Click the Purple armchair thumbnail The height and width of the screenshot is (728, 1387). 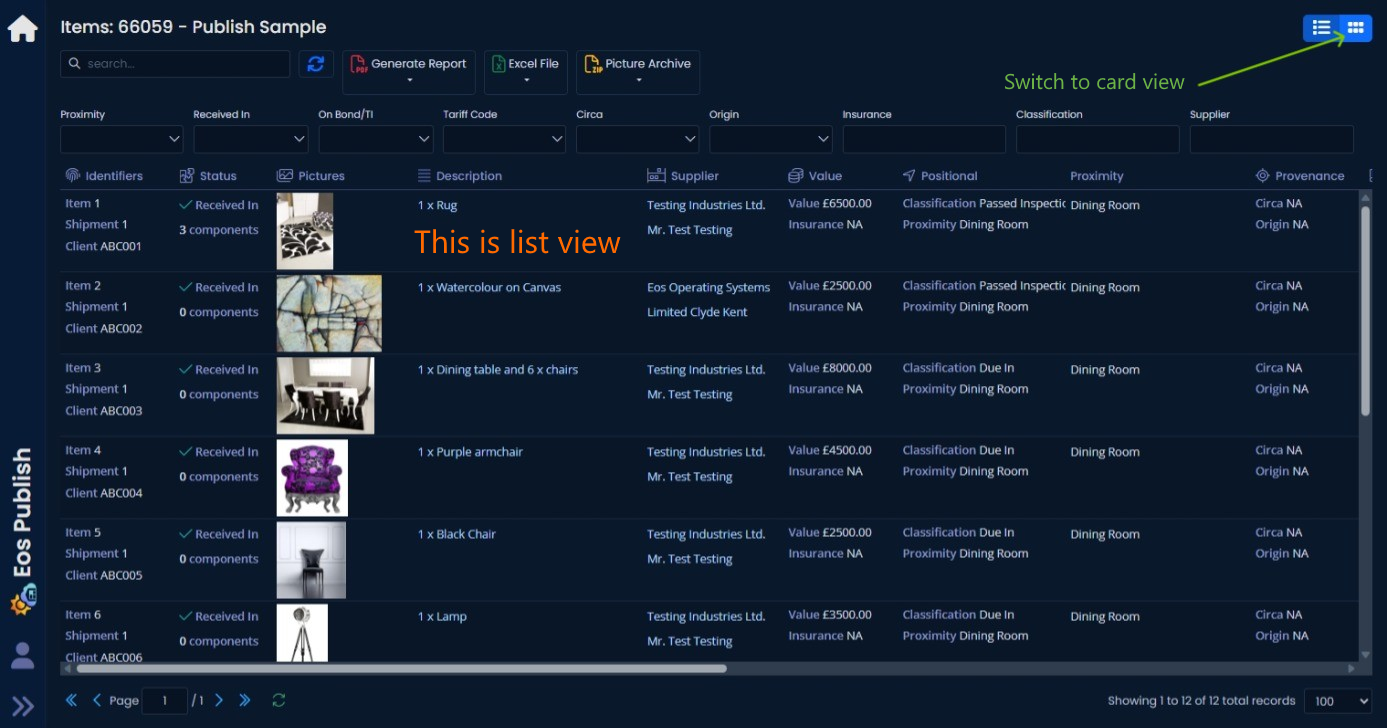point(312,478)
